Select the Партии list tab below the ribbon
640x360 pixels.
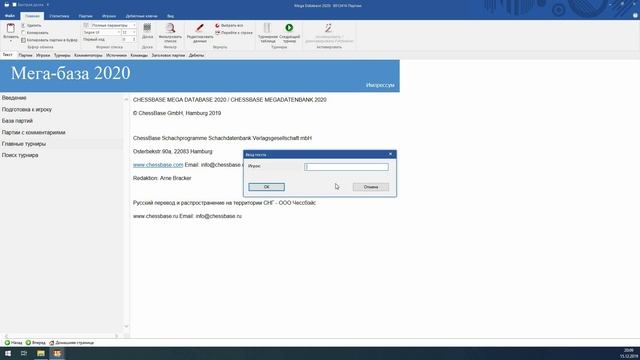(25, 55)
